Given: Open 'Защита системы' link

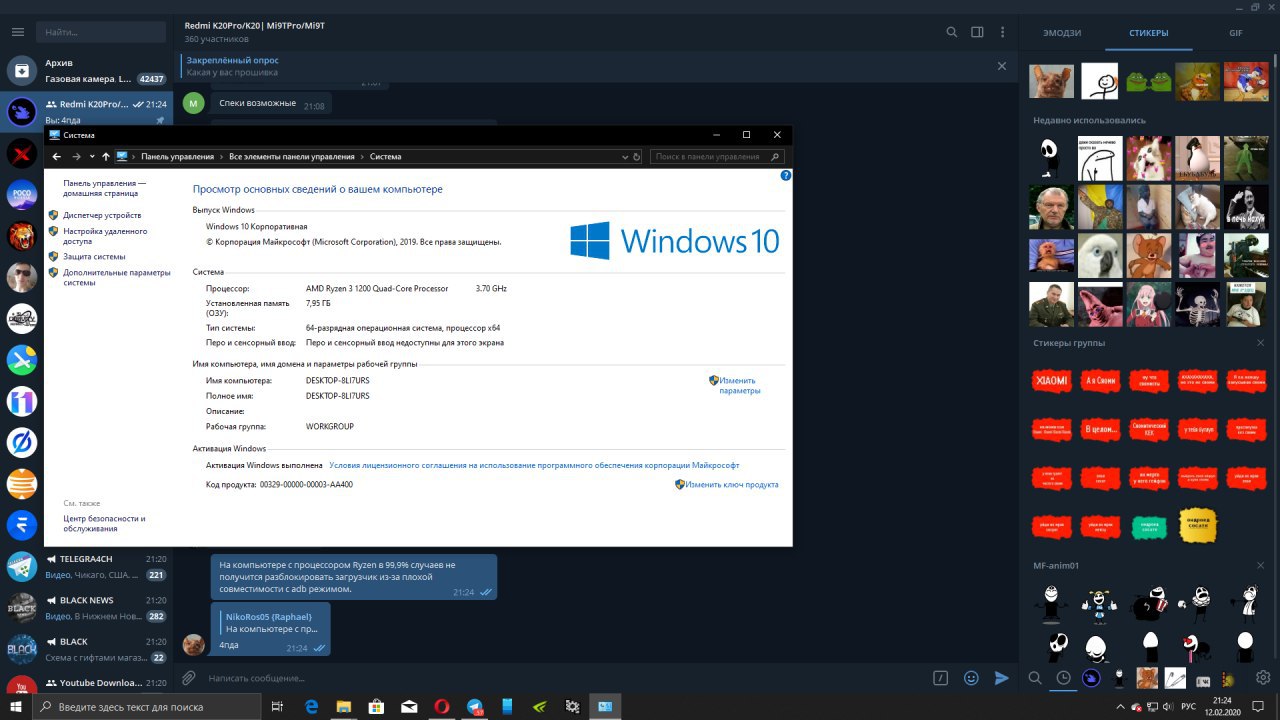Looking at the screenshot, I should 94,257.
